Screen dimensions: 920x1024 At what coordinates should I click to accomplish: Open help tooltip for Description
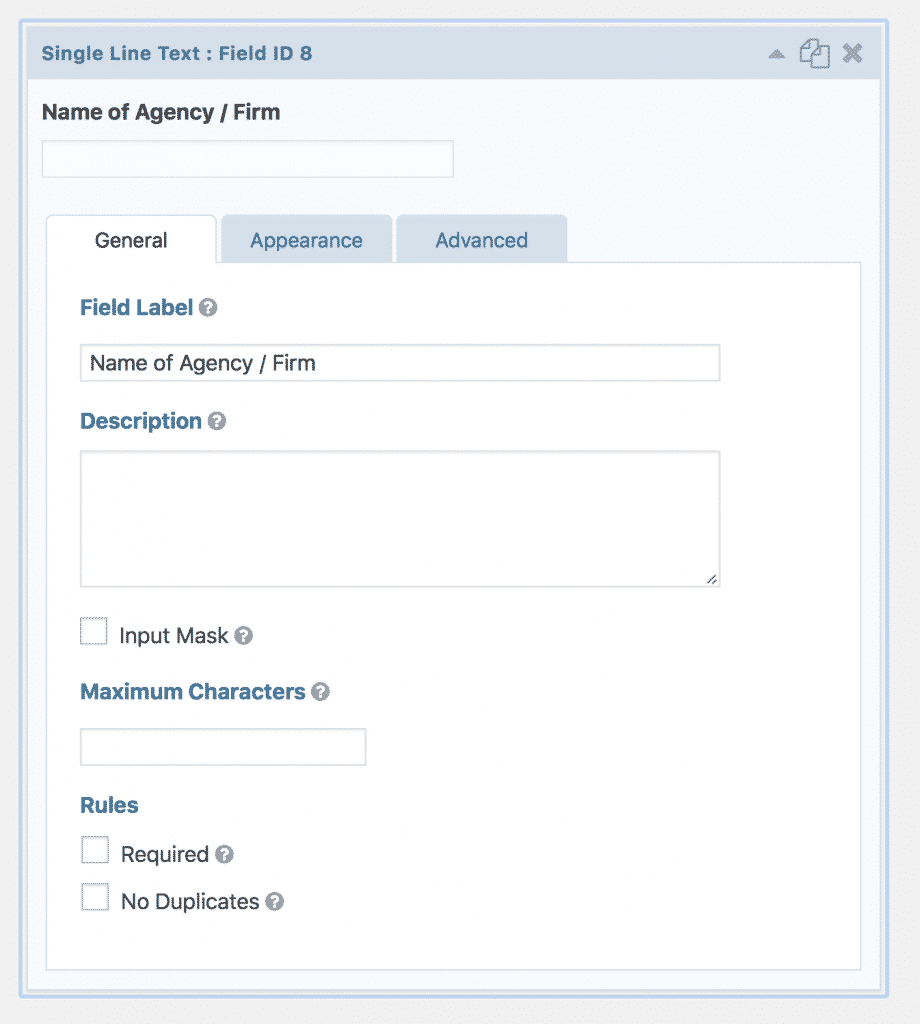(217, 421)
